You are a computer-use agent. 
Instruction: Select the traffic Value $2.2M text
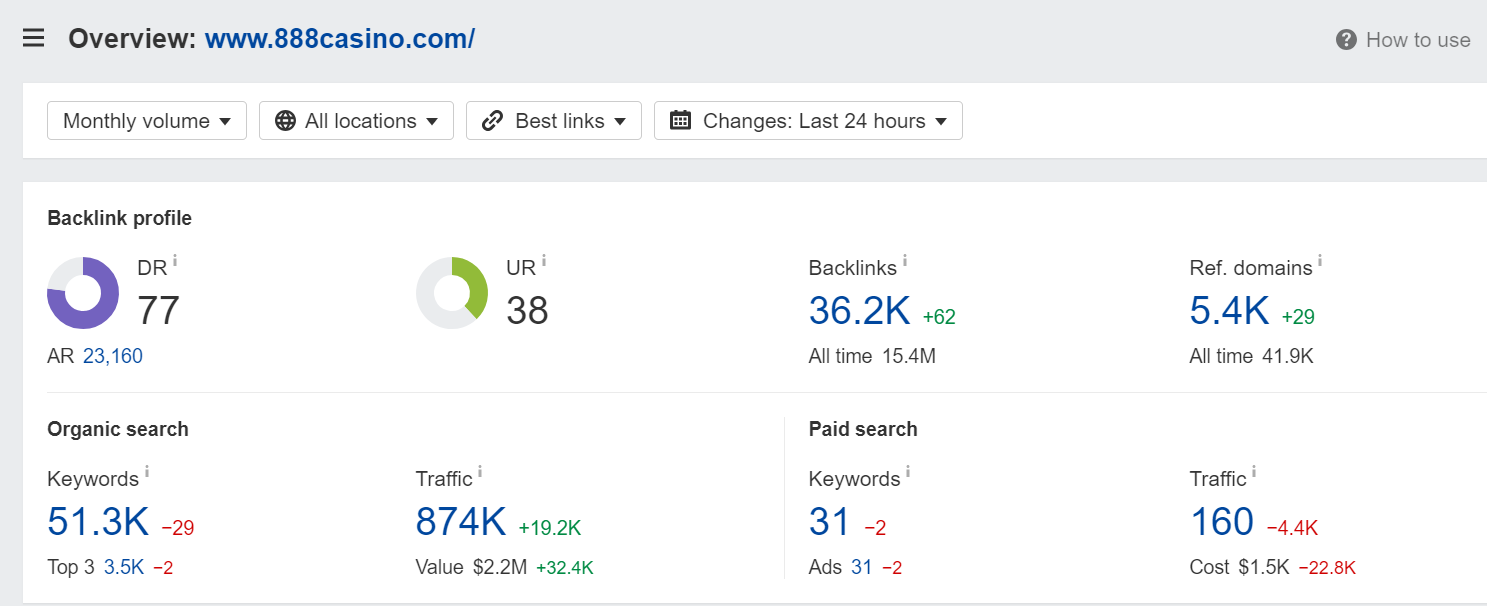pos(472,567)
